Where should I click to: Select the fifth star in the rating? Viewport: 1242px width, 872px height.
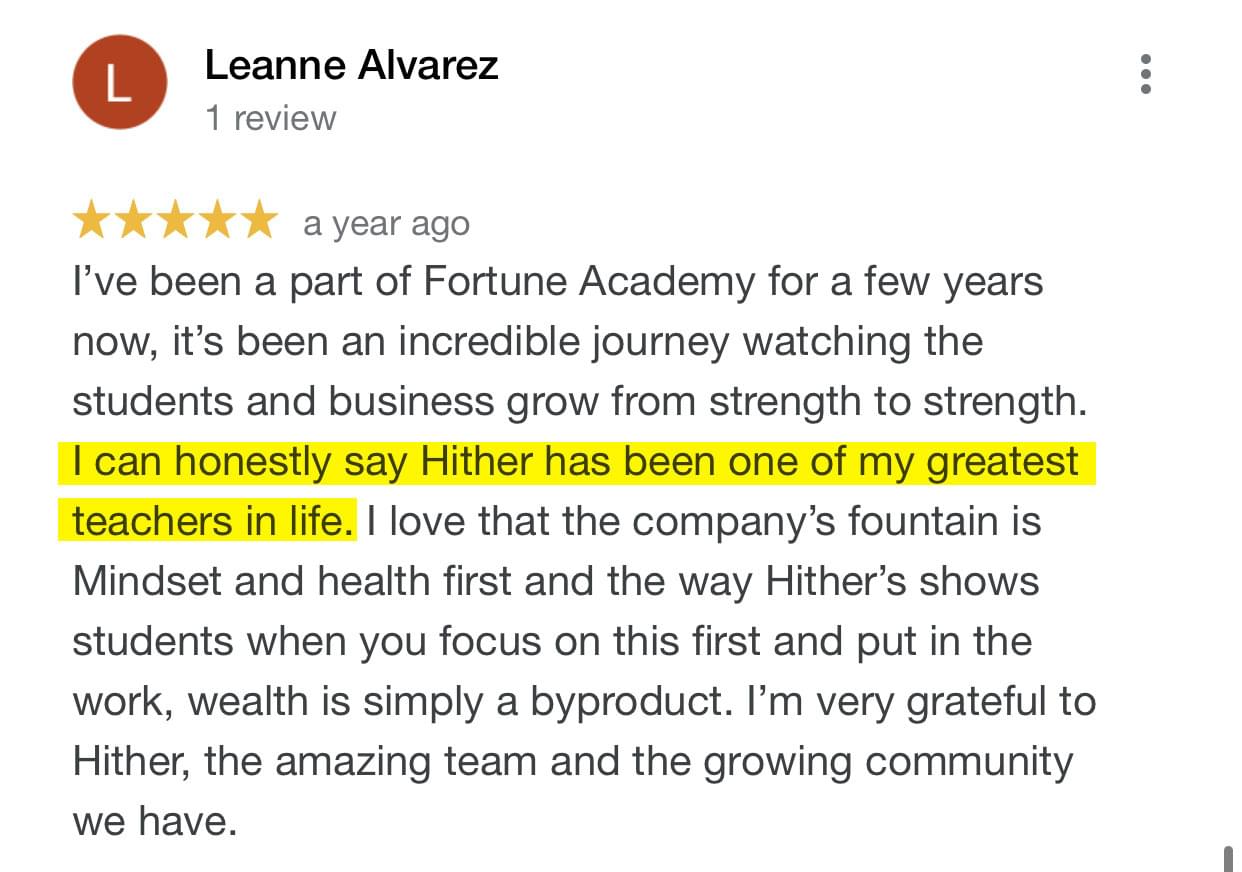click(x=257, y=221)
